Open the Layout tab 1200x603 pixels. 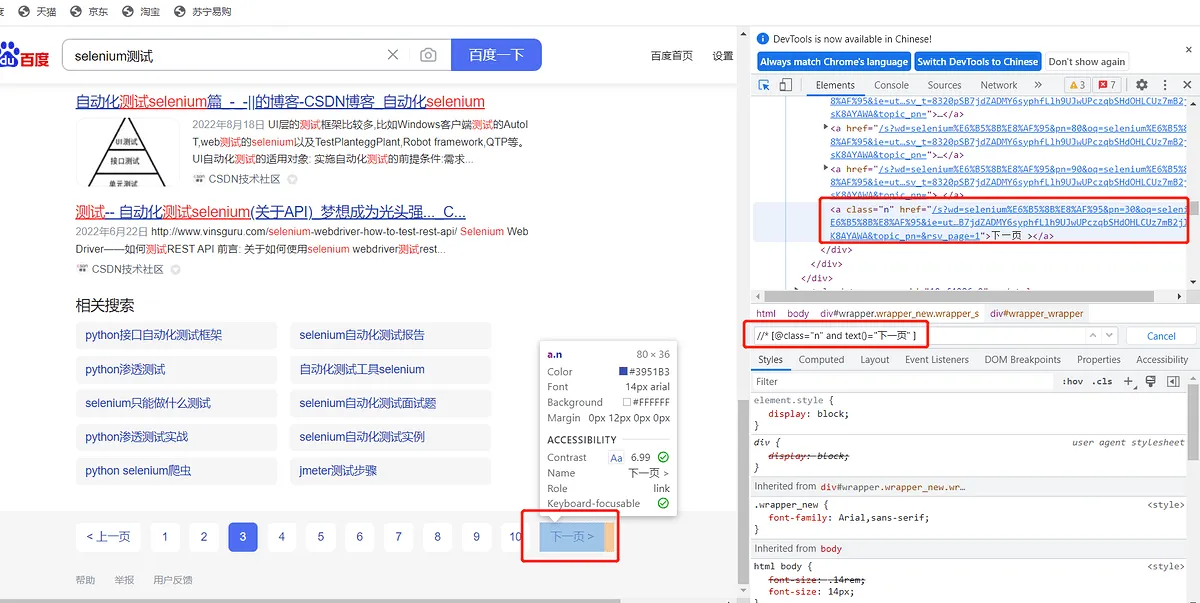(x=875, y=359)
